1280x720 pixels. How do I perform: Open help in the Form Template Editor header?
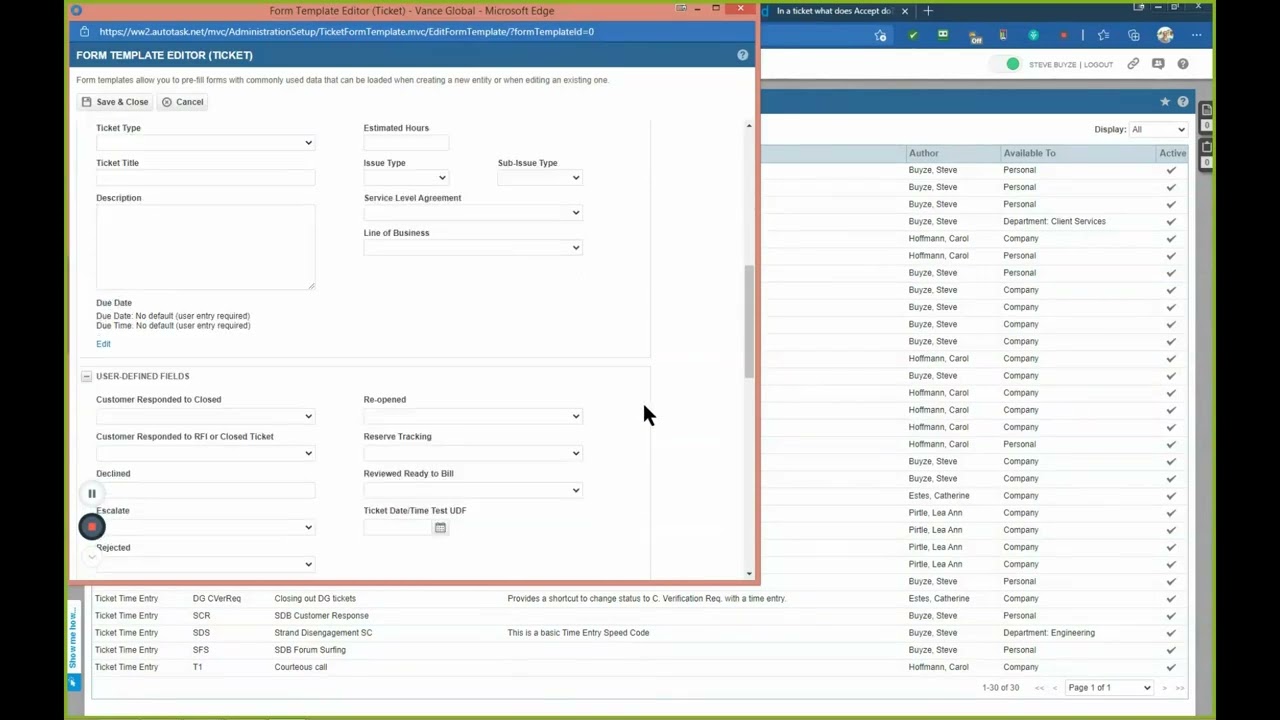click(x=742, y=55)
